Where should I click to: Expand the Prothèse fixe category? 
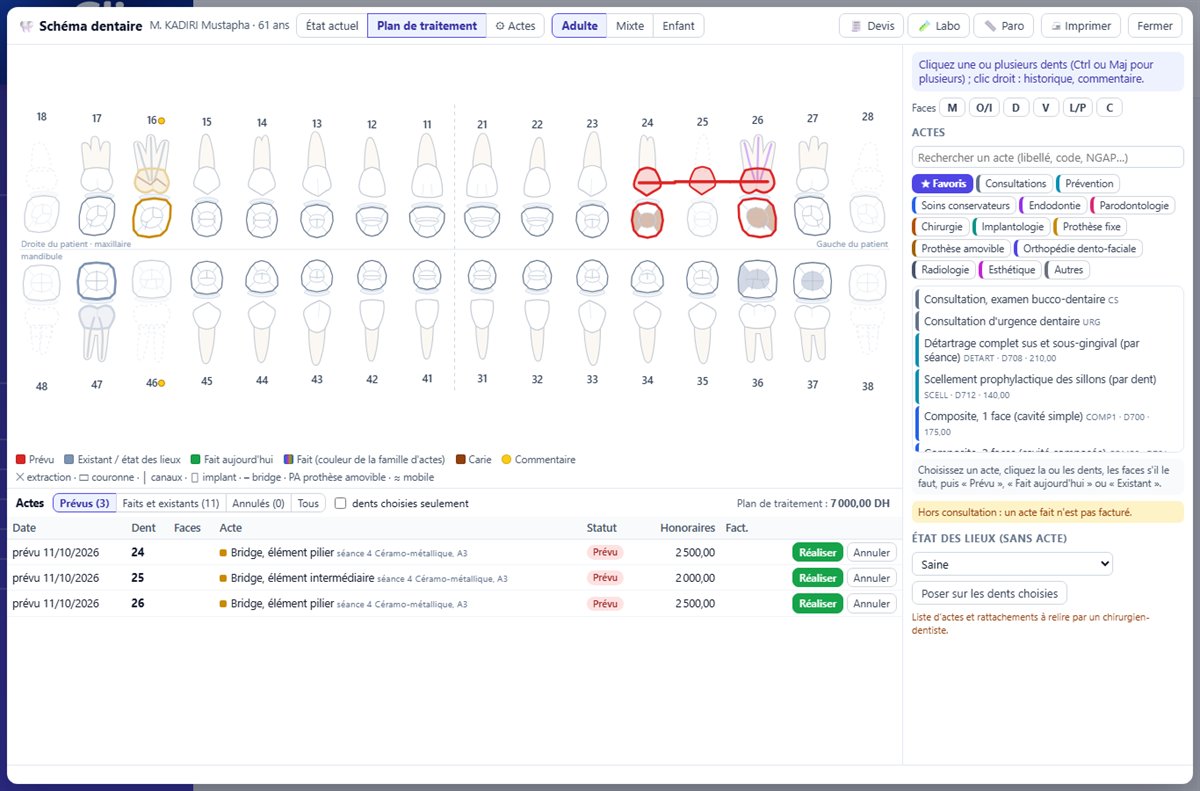click(x=1091, y=227)
